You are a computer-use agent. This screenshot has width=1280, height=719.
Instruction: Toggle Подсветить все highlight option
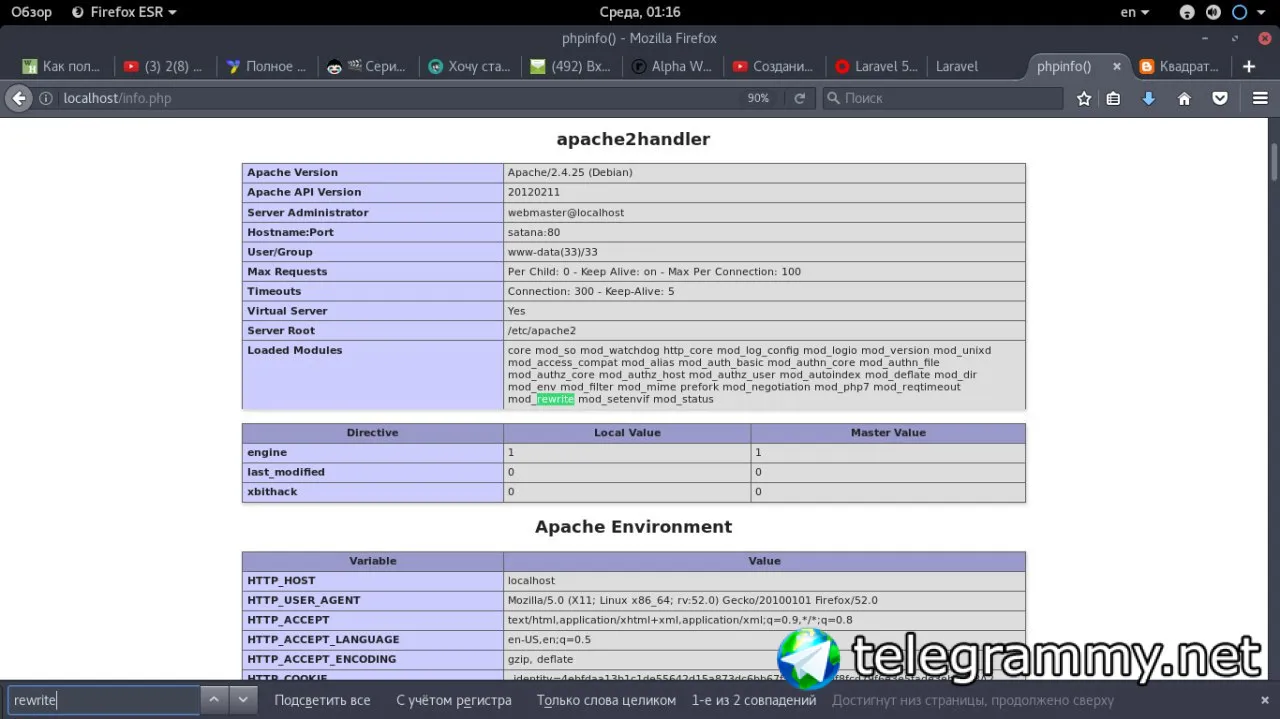point(322,700)
